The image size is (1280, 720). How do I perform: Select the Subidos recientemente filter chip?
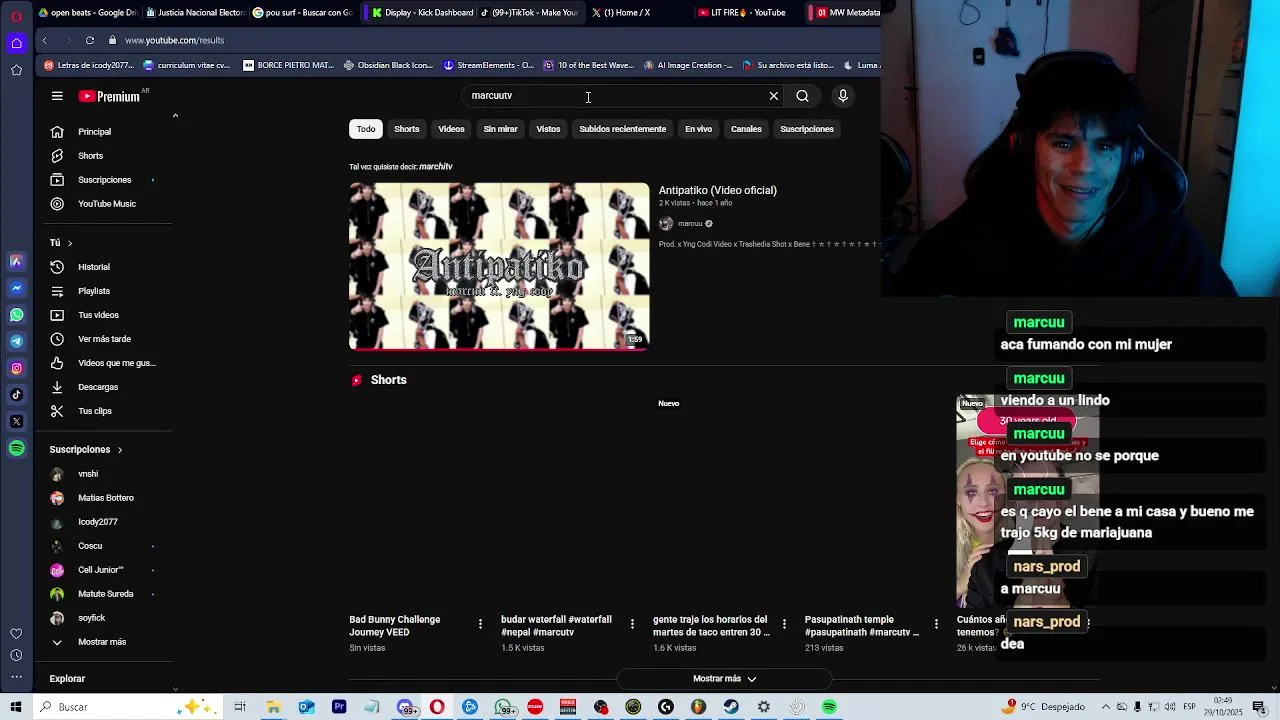click(x=622, y=129)
